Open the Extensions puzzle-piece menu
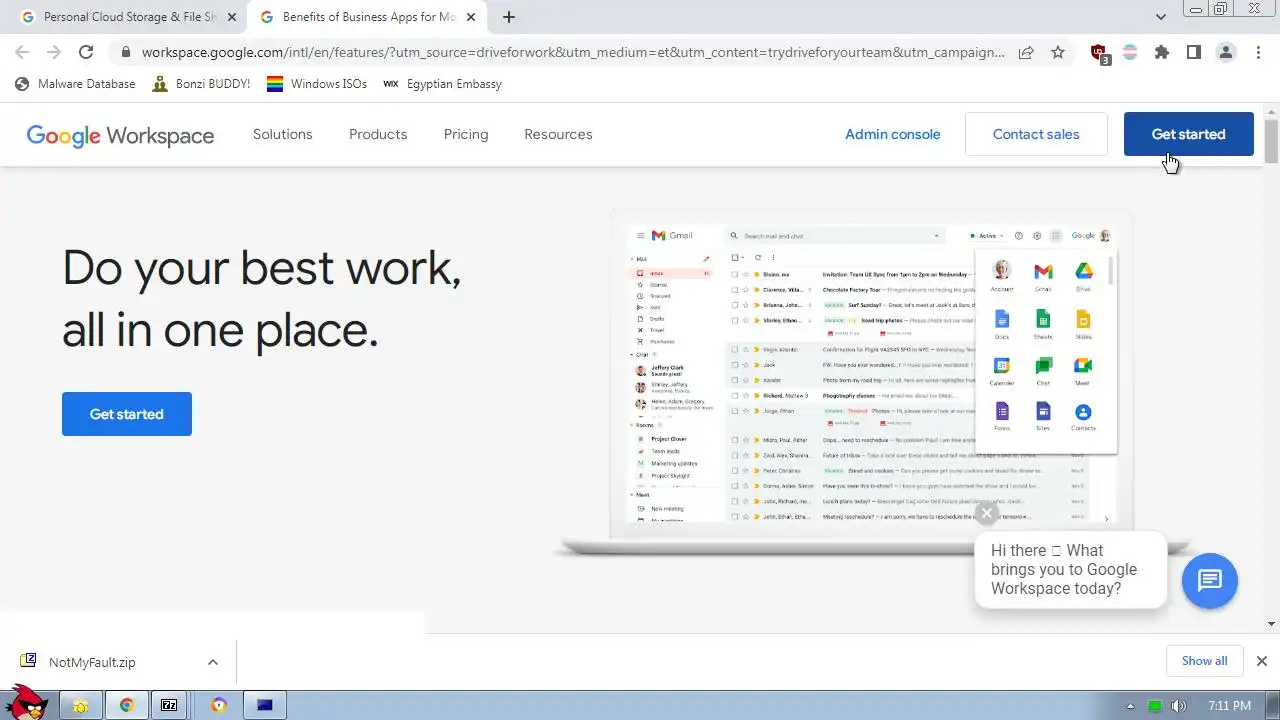This screenshot has width=1280, height=720. 1161,52
